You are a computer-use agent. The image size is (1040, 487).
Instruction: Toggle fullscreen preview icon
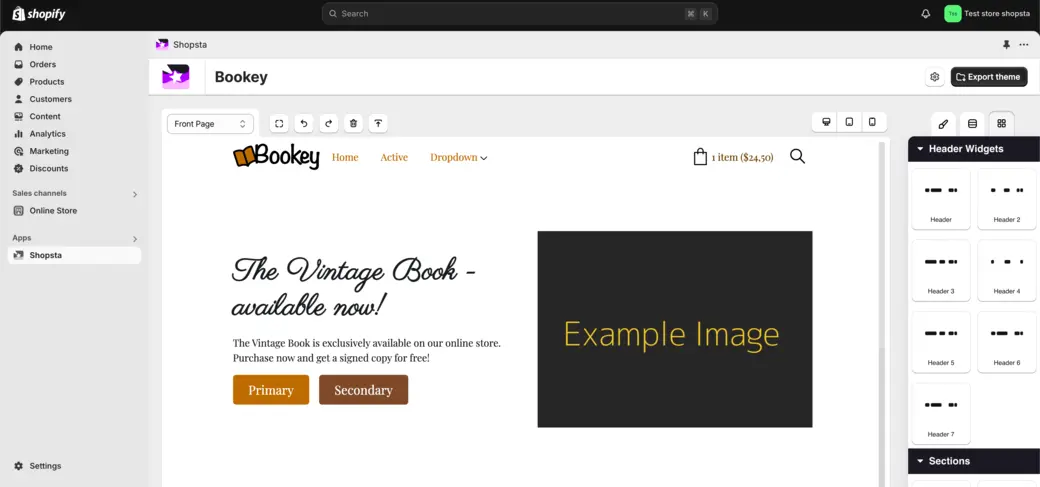click(x=279, y=124)
